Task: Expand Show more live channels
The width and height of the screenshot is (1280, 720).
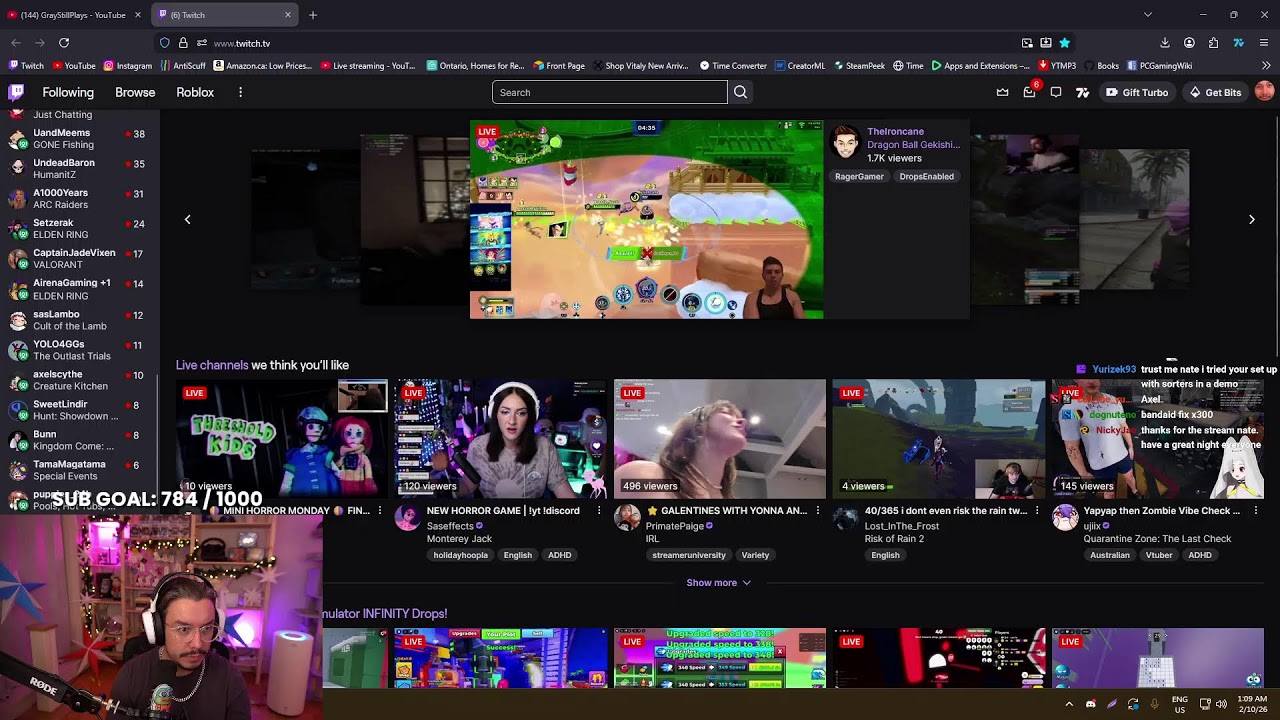Action: [718, 583]
